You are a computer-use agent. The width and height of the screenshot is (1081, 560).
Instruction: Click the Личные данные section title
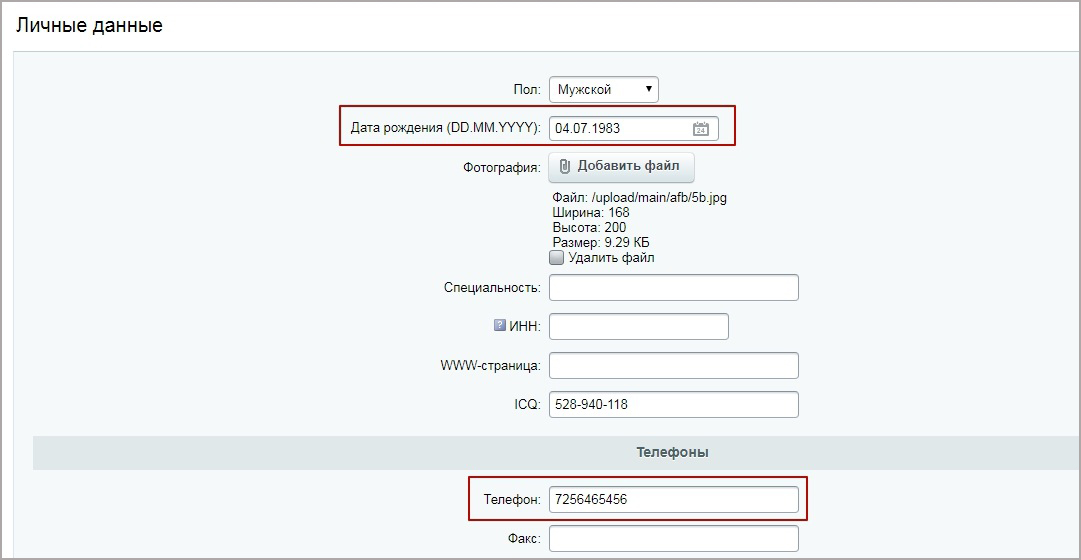[x=89, y=26]
